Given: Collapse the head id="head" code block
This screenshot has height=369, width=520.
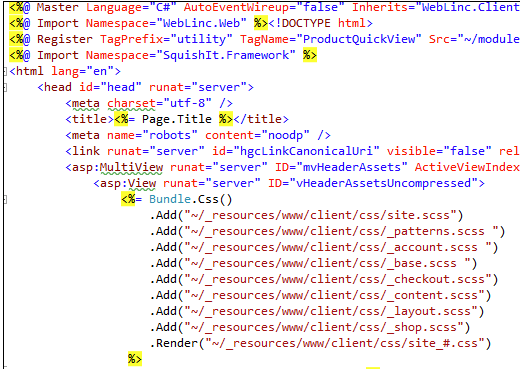Looking at the screenshot, I should pyautogui.click(x=5, y=87).
